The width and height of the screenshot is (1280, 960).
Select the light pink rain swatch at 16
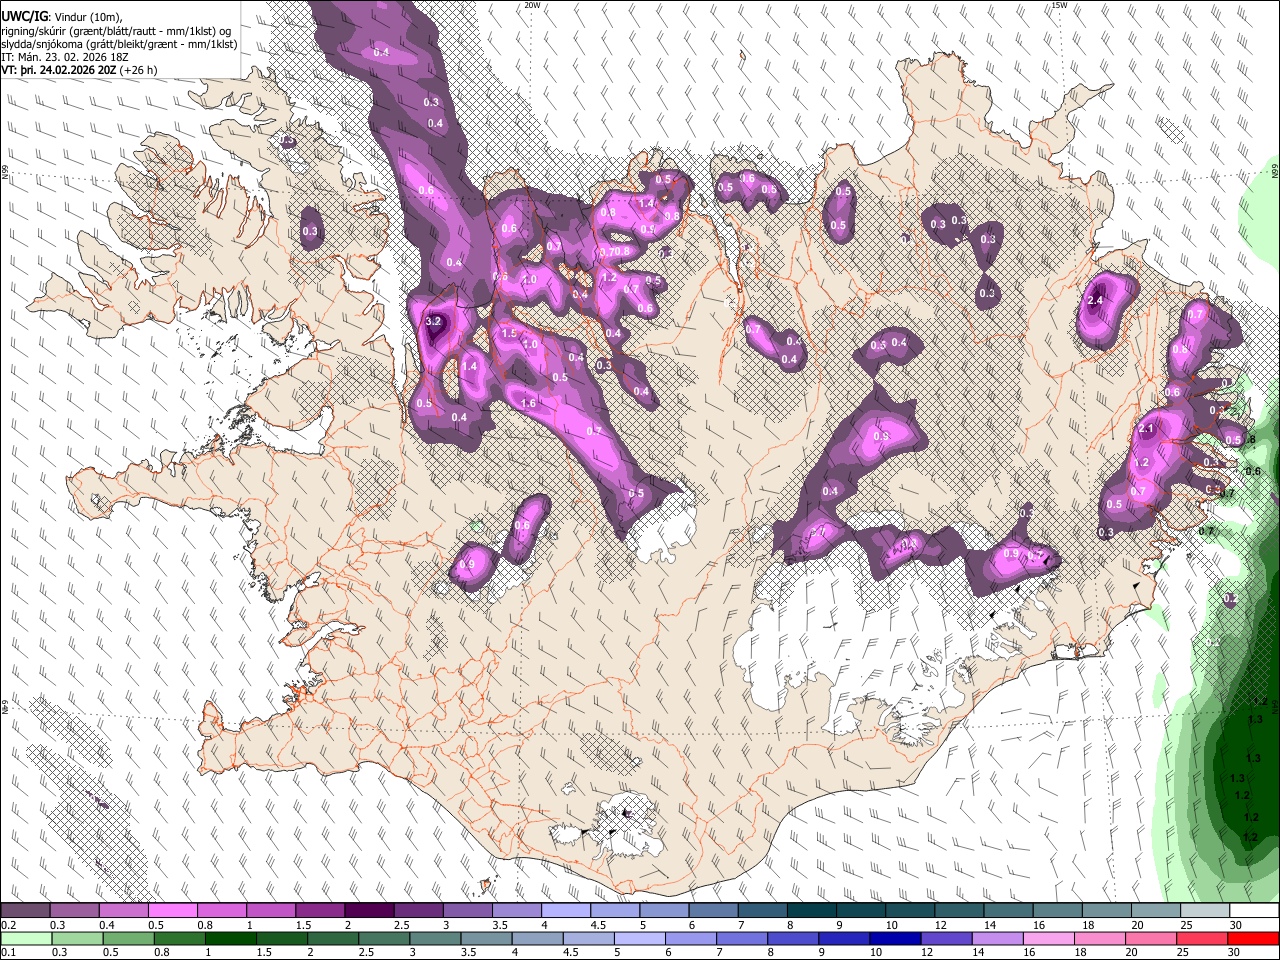pyautogui.click(x=1048, y=939)
